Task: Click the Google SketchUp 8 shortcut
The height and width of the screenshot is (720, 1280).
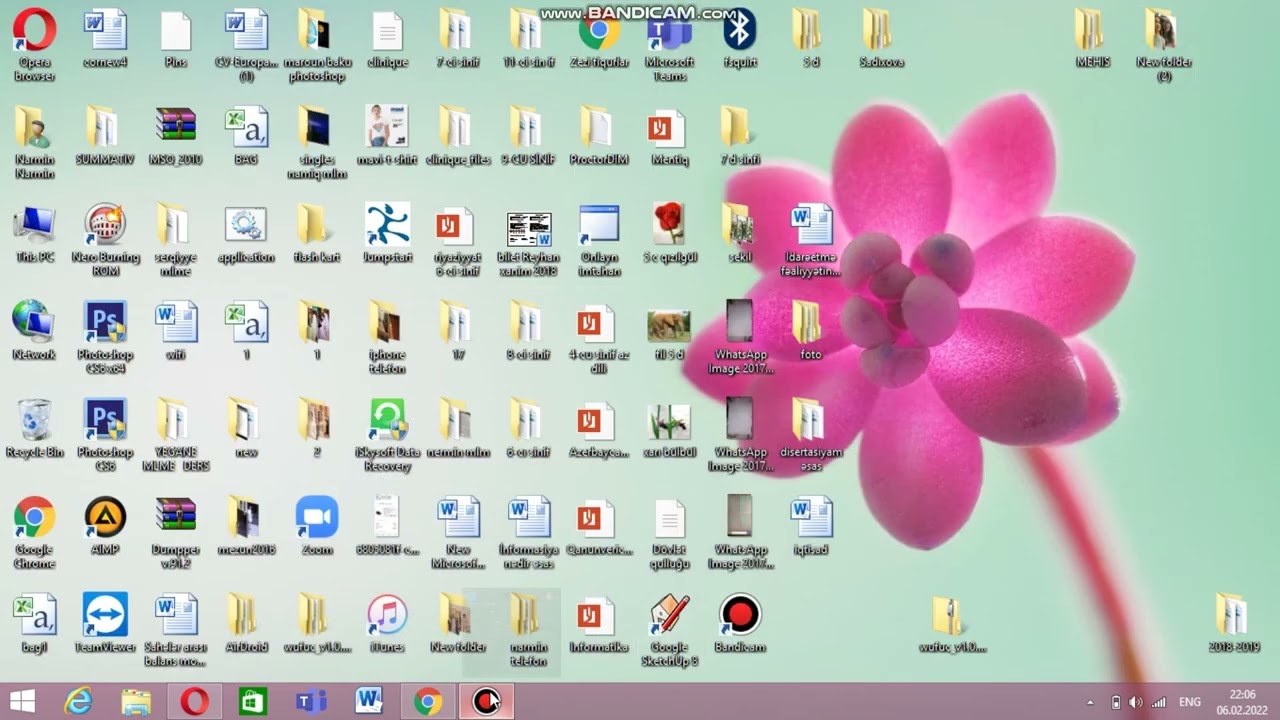Action: [669, 630]
